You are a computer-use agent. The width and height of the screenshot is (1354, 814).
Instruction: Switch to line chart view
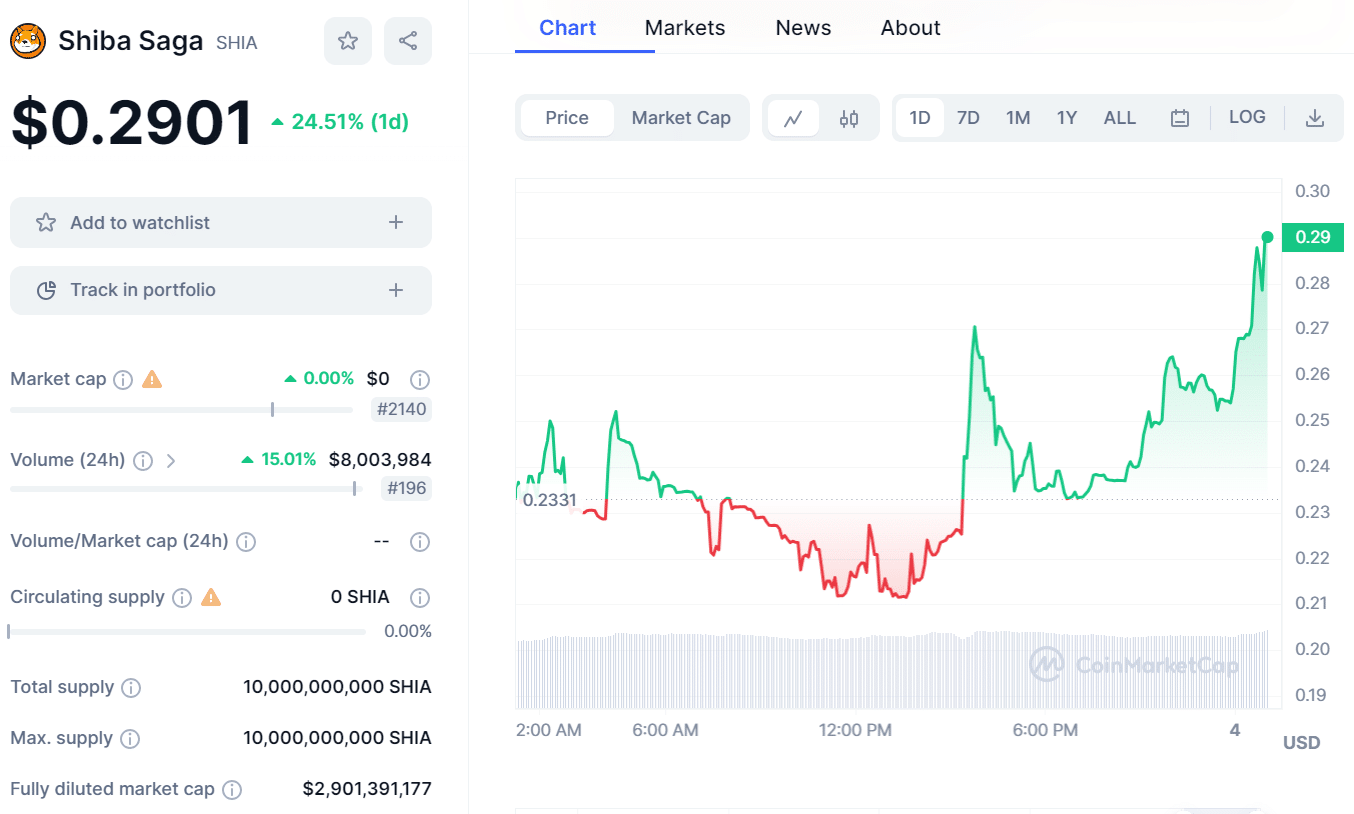coord(793,118)
